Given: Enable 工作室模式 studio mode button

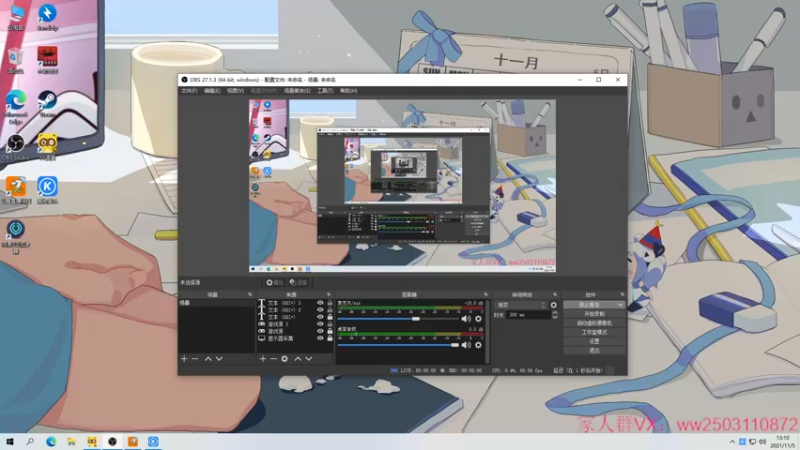Looking at the screenshot, I should 594,332.
